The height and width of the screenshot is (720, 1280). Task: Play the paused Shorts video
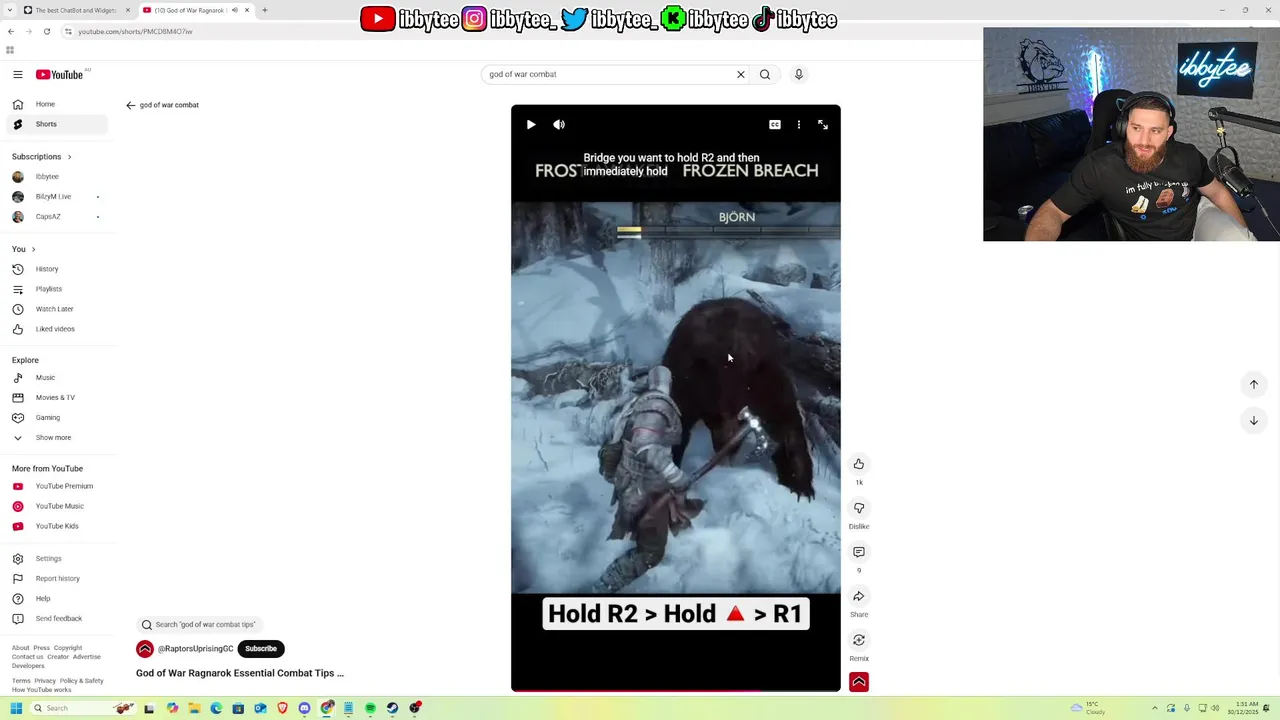pos(531,125)
